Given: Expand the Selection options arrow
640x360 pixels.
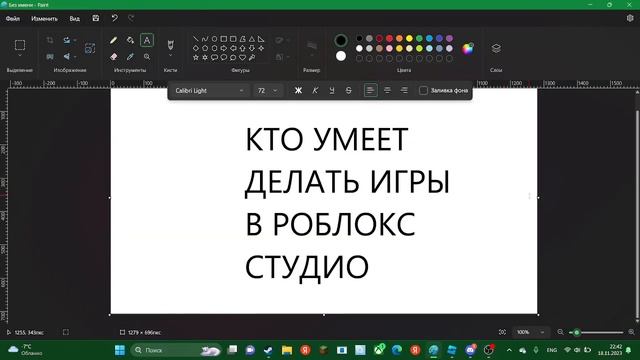Looking at the screenshot, I should [x=20, y=56].
